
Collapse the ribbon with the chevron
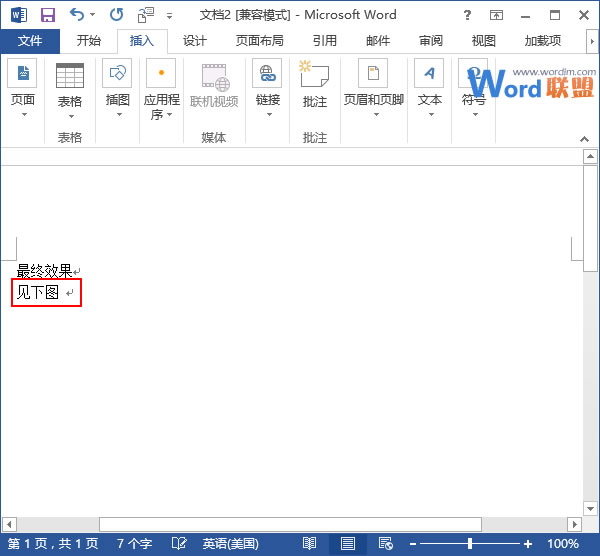click(x=584, y=139)
